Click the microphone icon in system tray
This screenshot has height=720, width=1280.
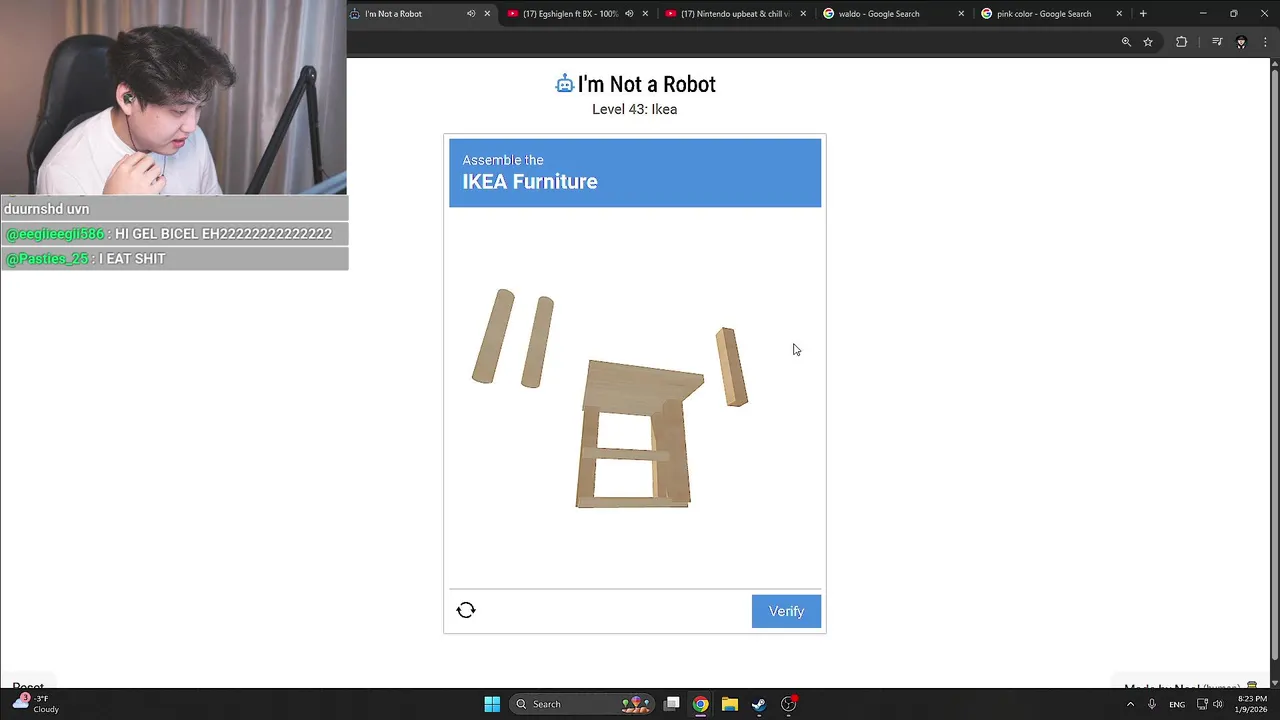pos(1152,704)
